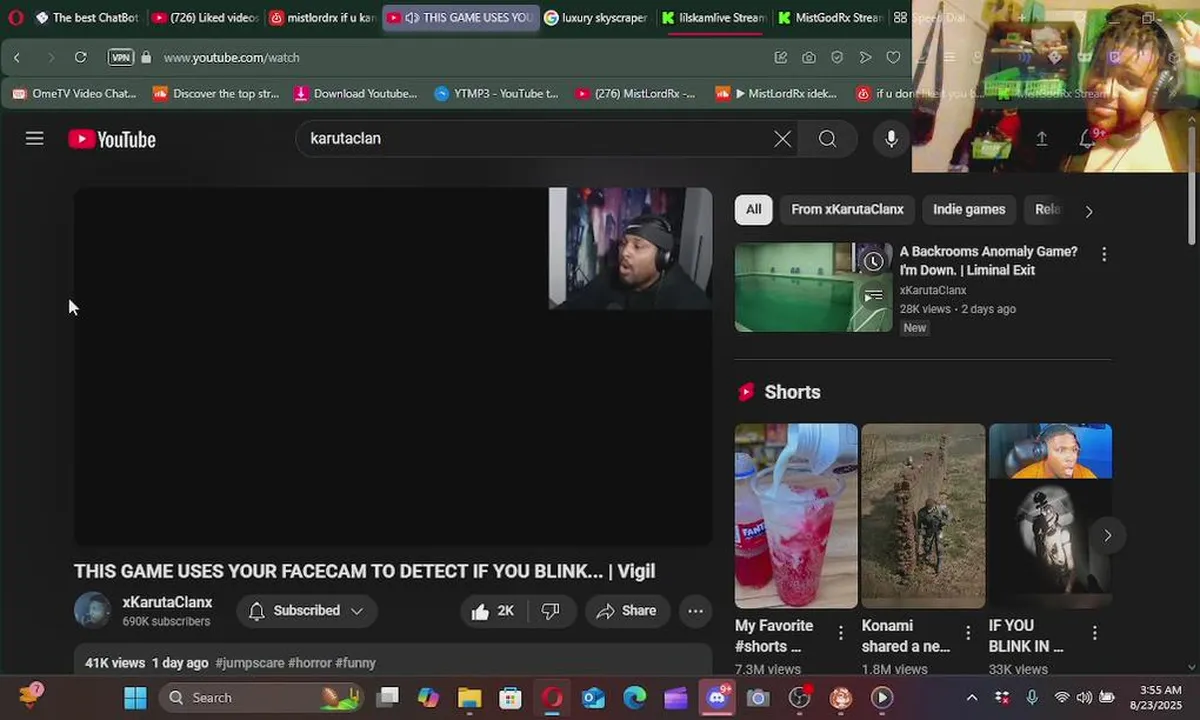
Task: Switch to mistlordrx browser tab
Action: [x=323, y=18]
